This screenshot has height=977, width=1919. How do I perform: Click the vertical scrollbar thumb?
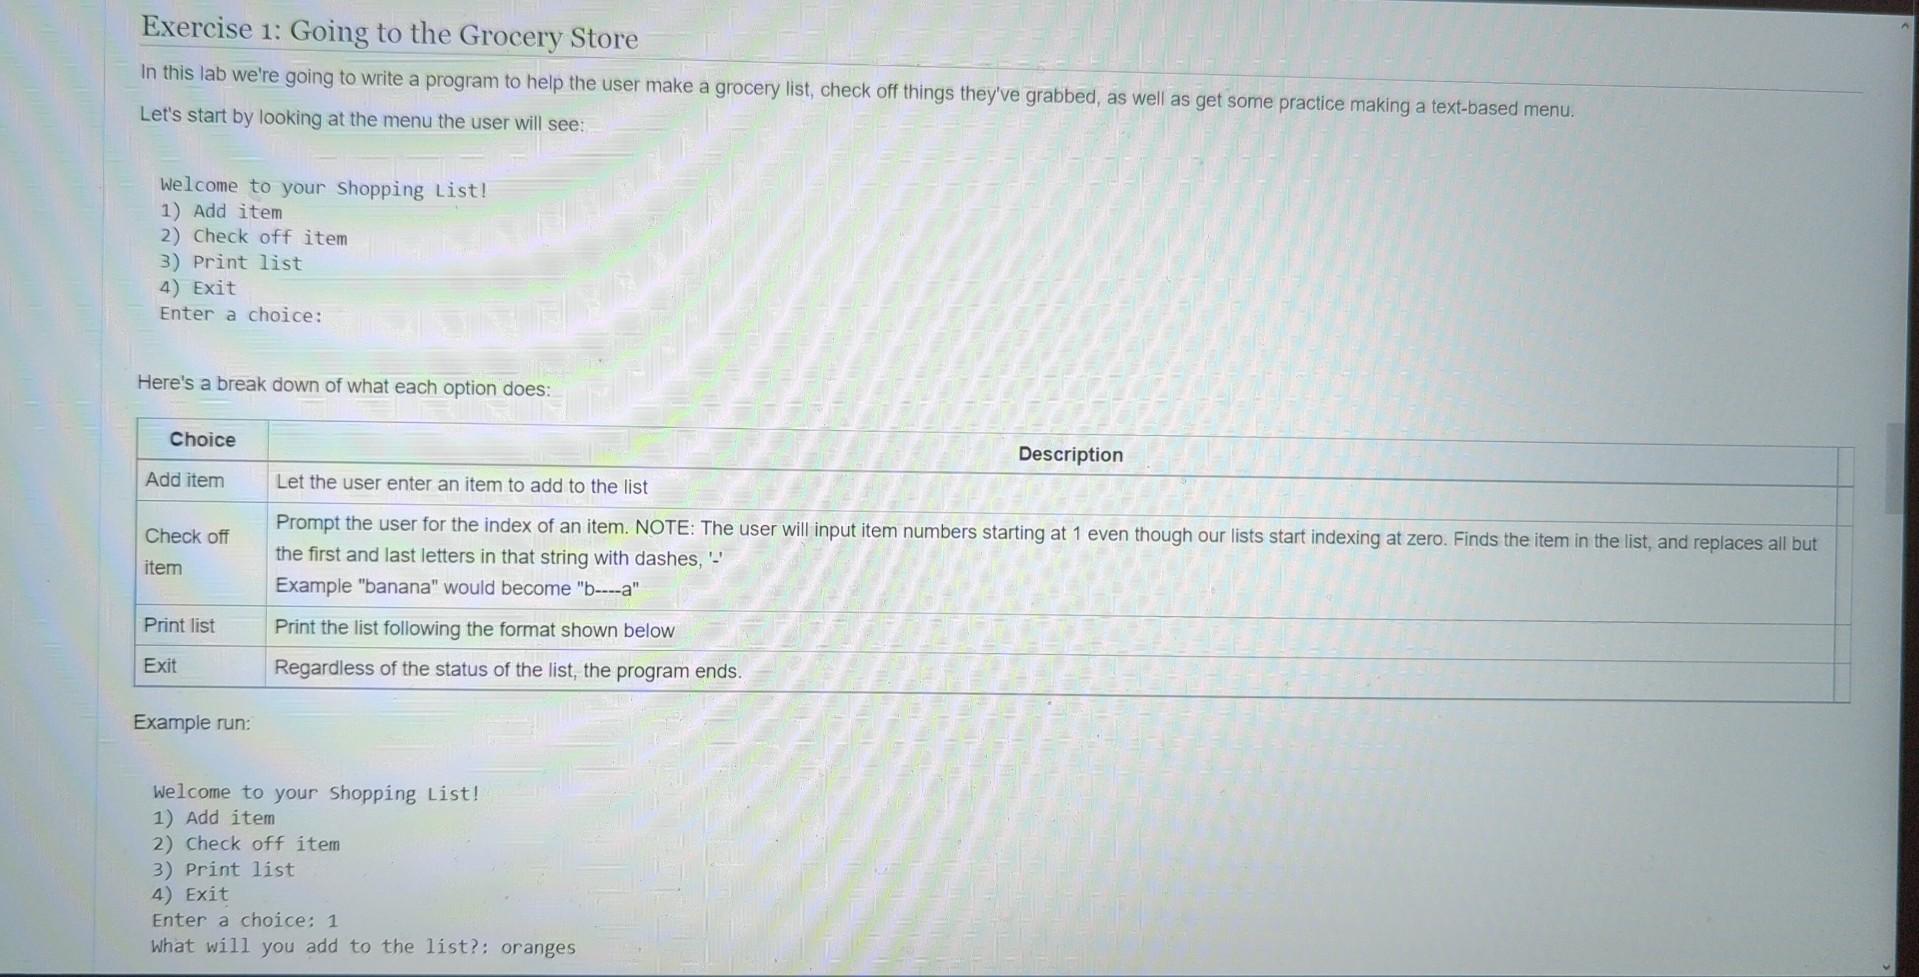pos(1895,469)
